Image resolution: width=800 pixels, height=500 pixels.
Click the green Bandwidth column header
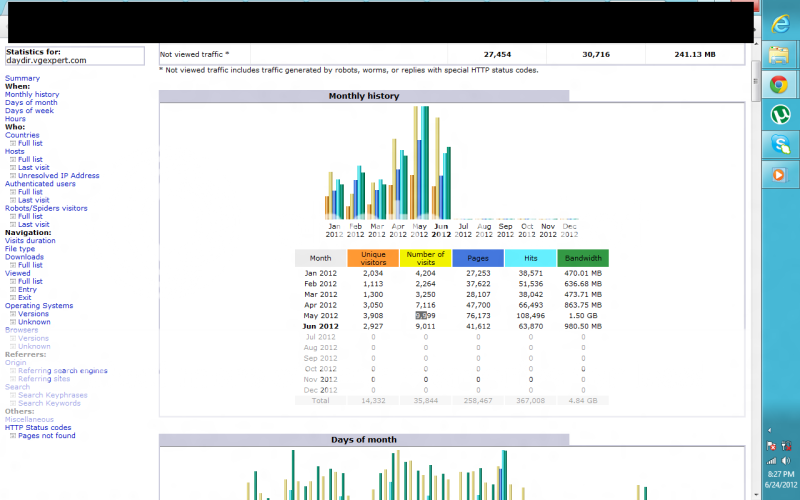[583, 258]
